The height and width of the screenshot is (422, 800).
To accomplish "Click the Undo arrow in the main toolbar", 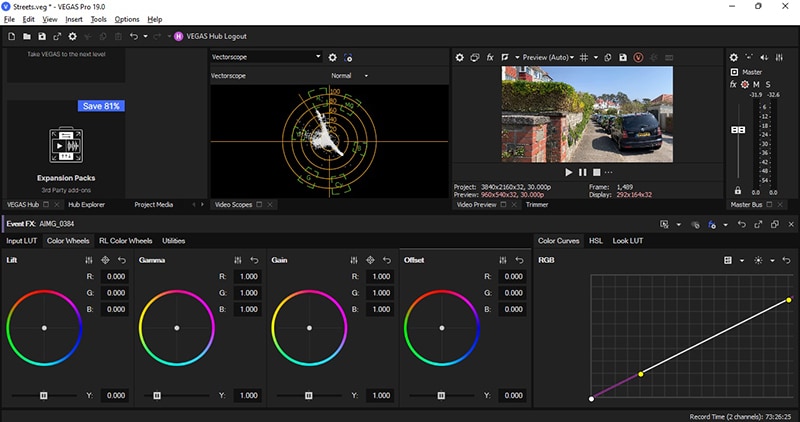I will point(134,37).
